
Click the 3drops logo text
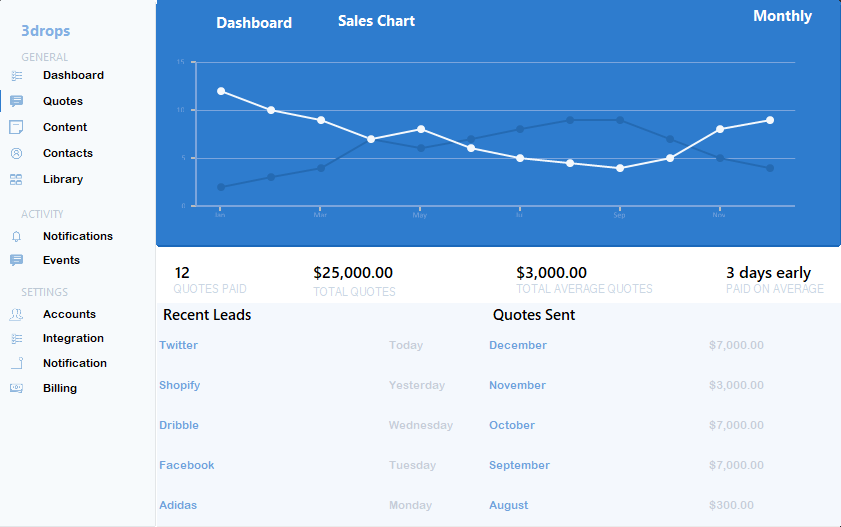pyautogui.click(x=45, y=30)
